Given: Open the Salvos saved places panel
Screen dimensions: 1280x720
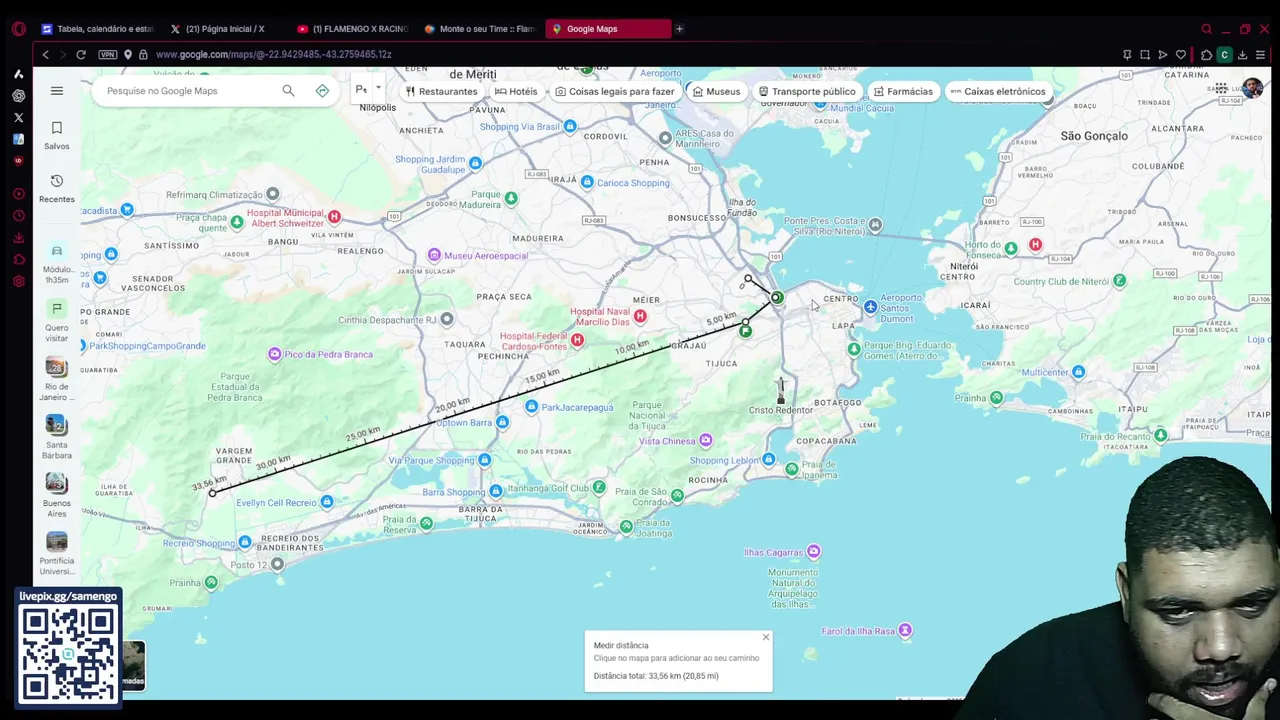Looking at the screenshot, I should tap(57, 136).
